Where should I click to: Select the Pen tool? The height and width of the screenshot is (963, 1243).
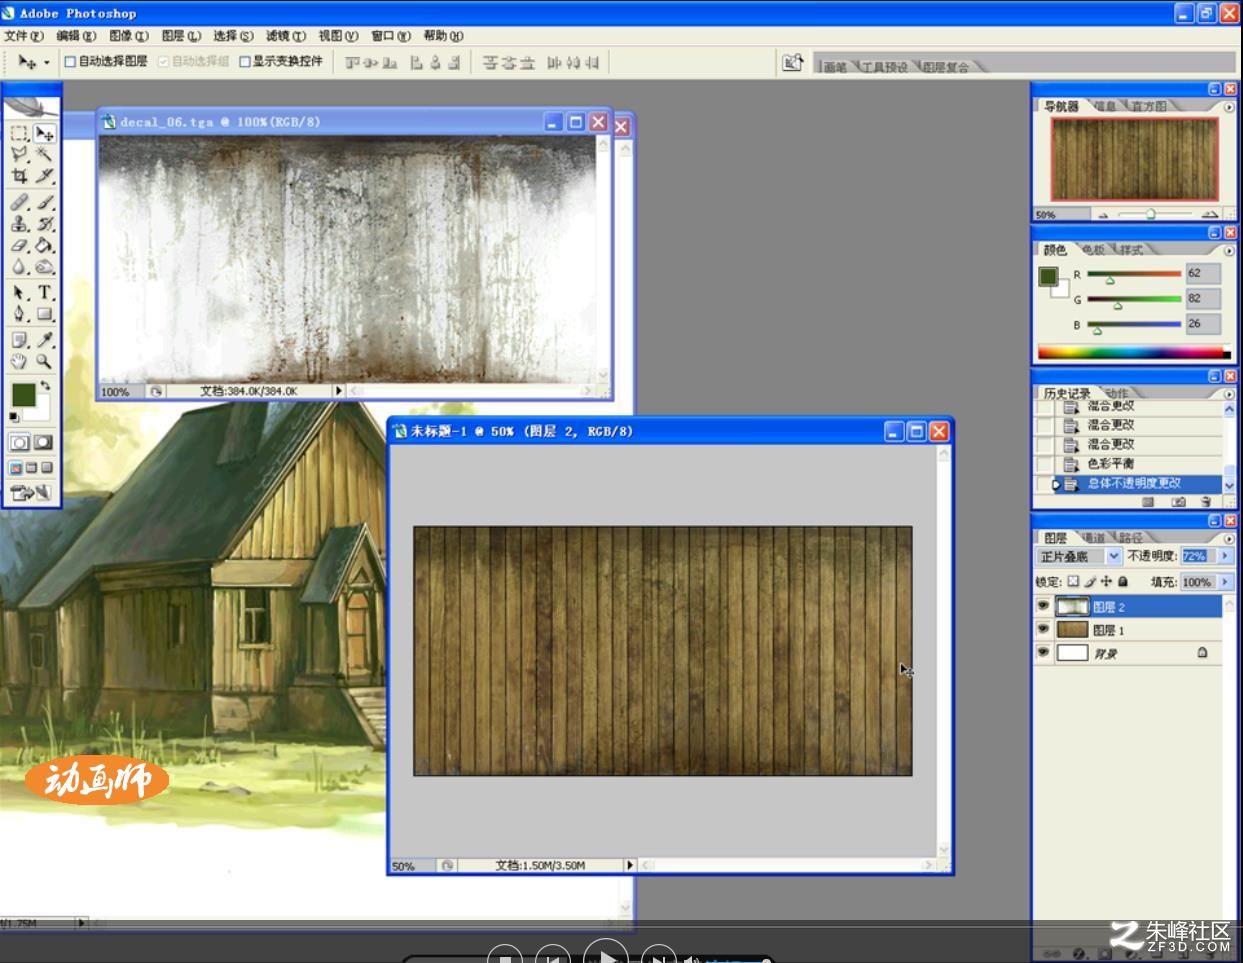tap(19, 314)
